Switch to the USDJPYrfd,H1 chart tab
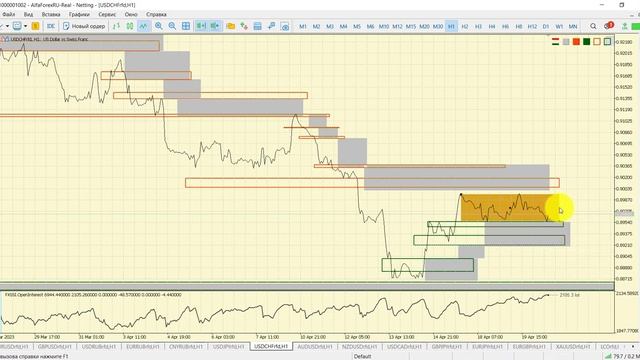The image size is (640, 360). tap(229, 347)
